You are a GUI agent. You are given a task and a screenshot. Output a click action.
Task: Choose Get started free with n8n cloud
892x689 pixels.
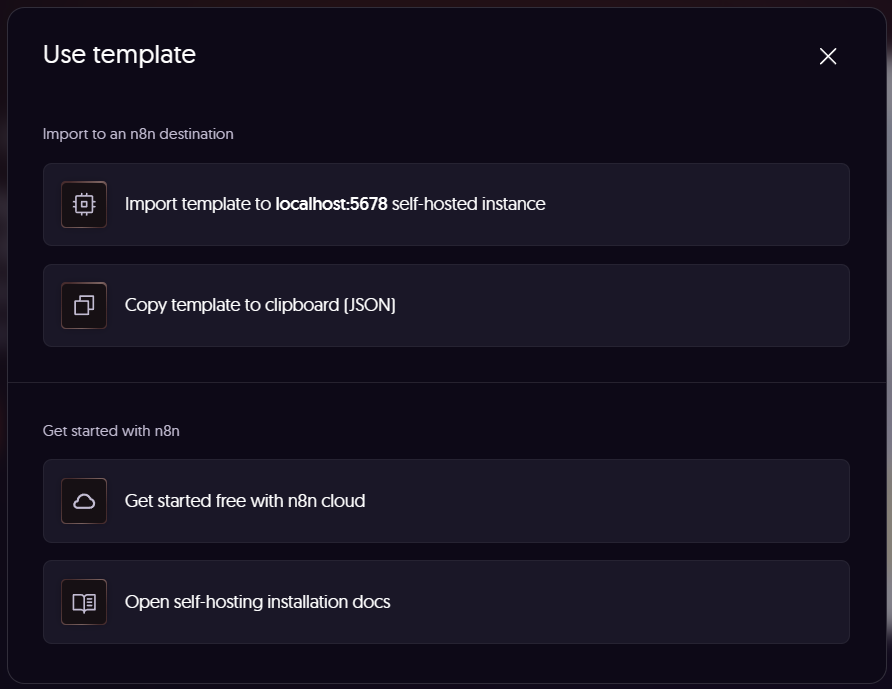point(446,501)
